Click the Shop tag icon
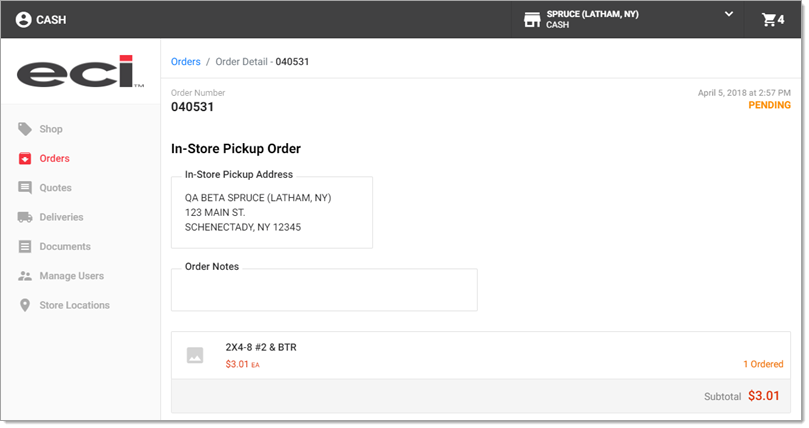This screenshot has height=428, width=809. coord(25,129)
